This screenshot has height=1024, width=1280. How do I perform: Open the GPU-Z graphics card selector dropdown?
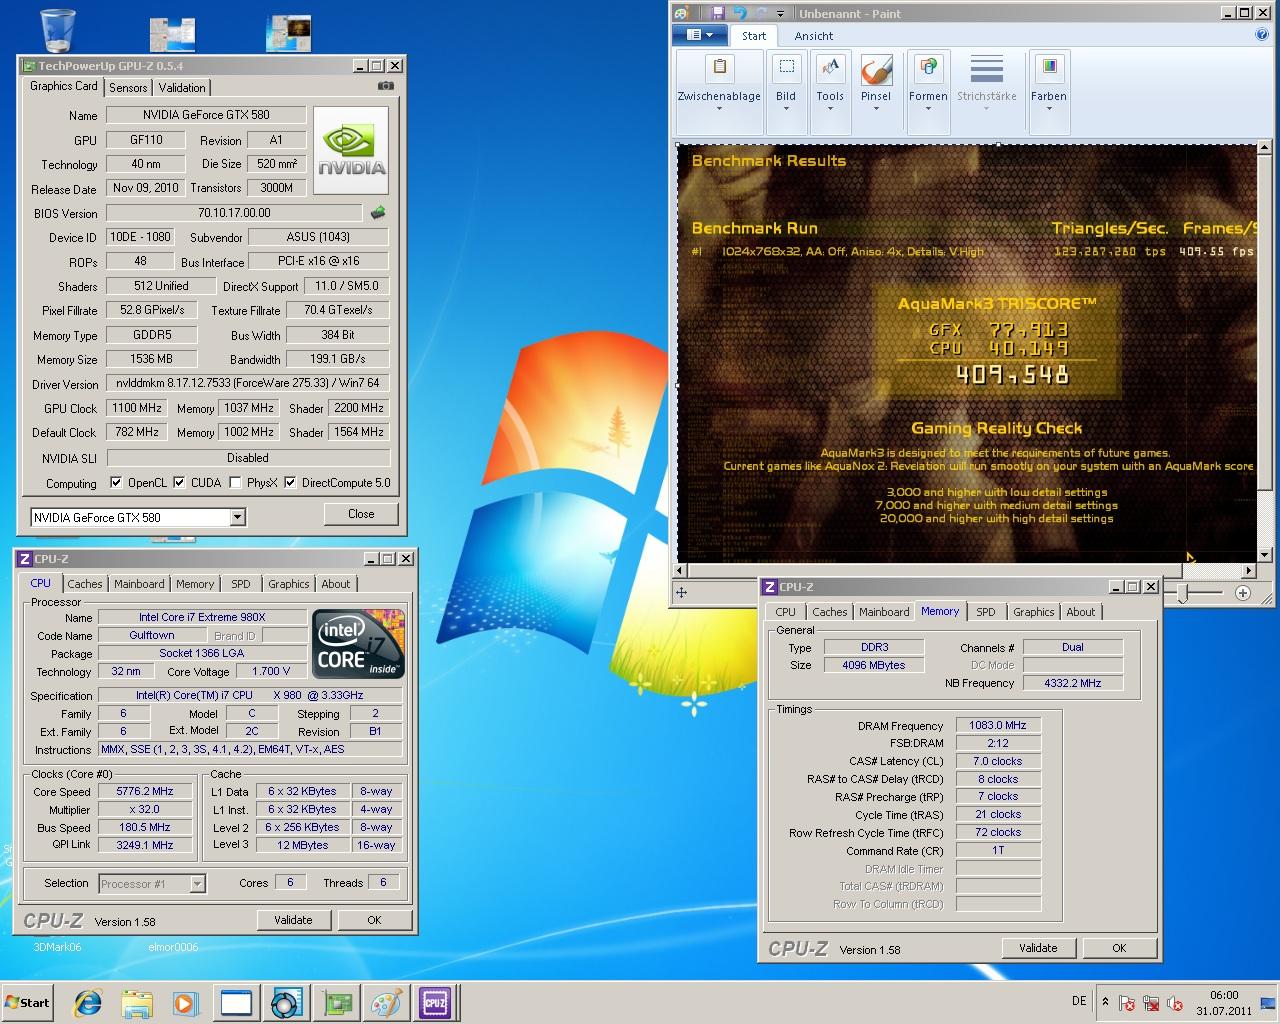[x=237, y=517]
